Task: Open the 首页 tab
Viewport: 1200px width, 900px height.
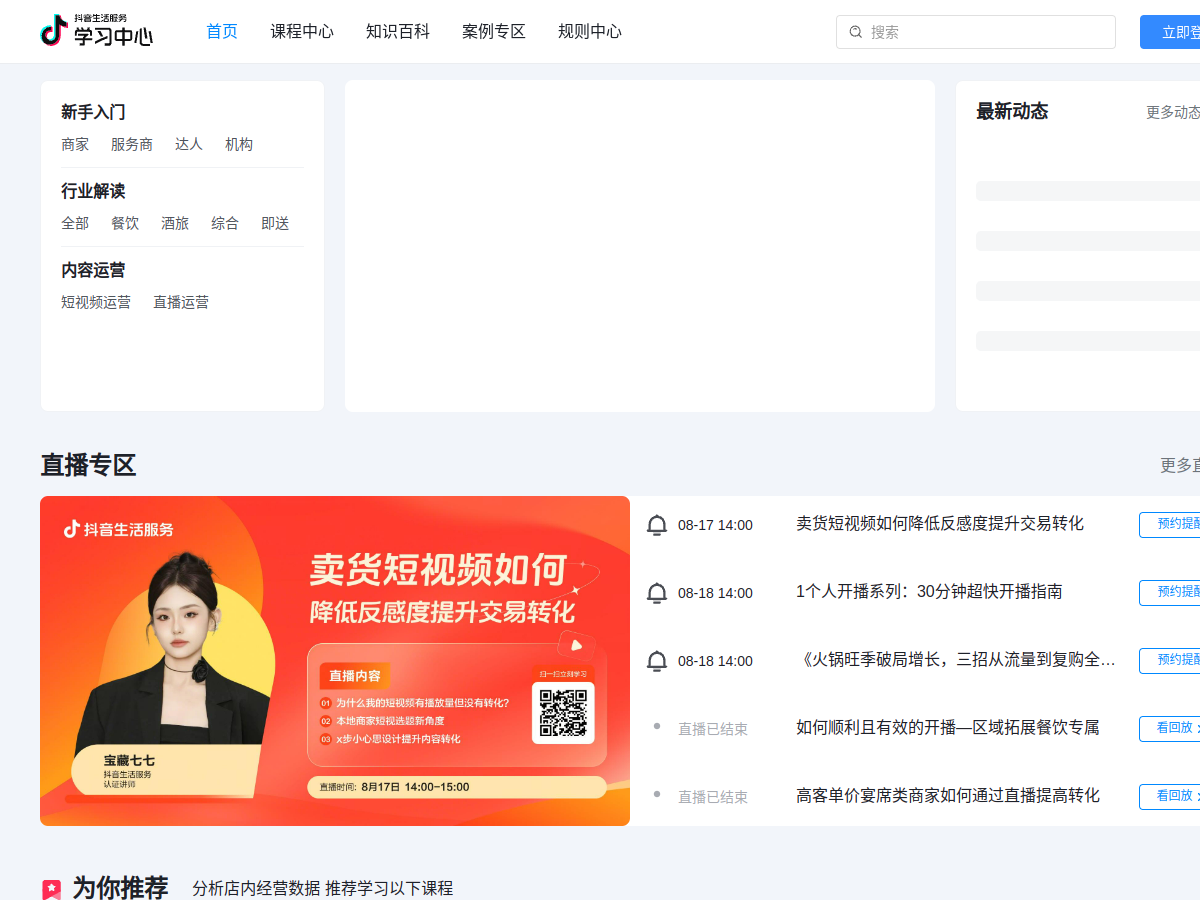Action: 222,32
